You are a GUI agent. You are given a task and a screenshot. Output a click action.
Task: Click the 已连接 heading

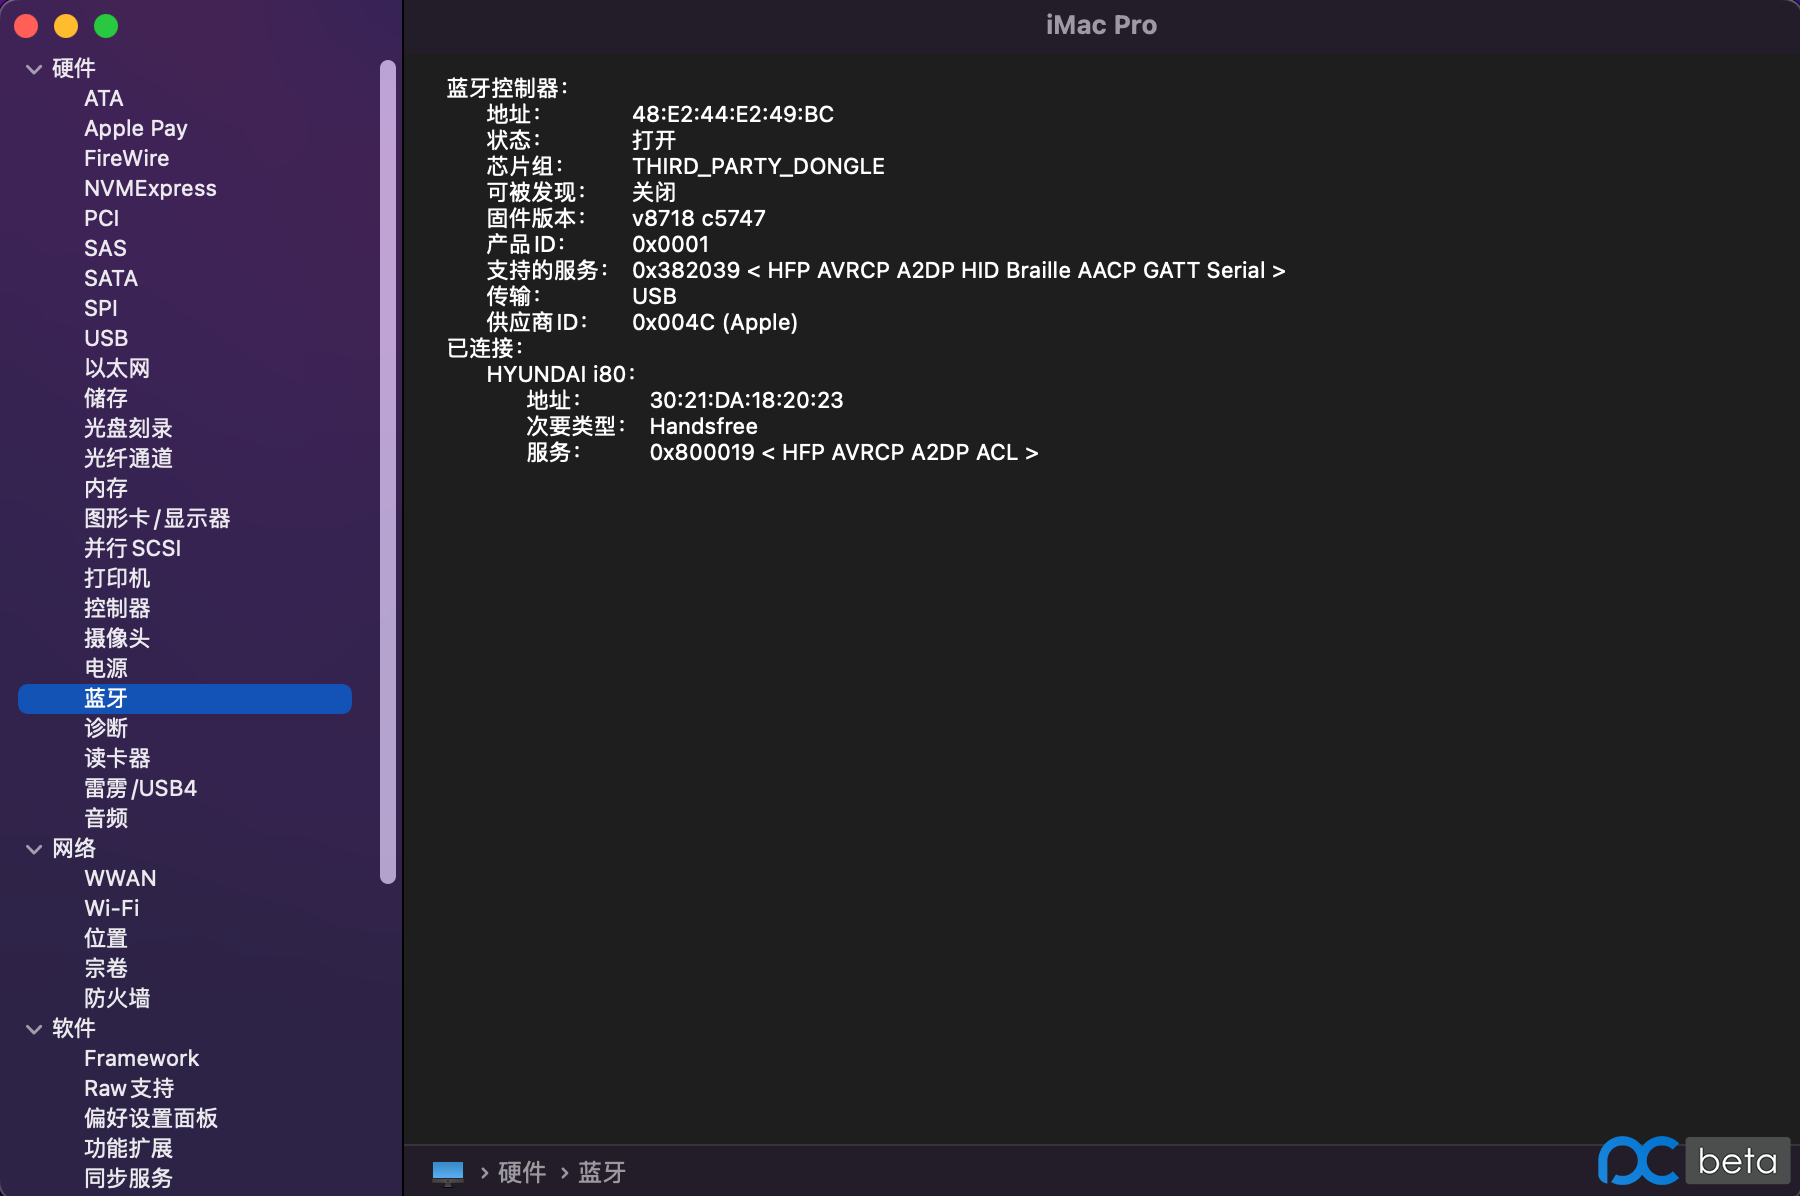click(485, 348)
